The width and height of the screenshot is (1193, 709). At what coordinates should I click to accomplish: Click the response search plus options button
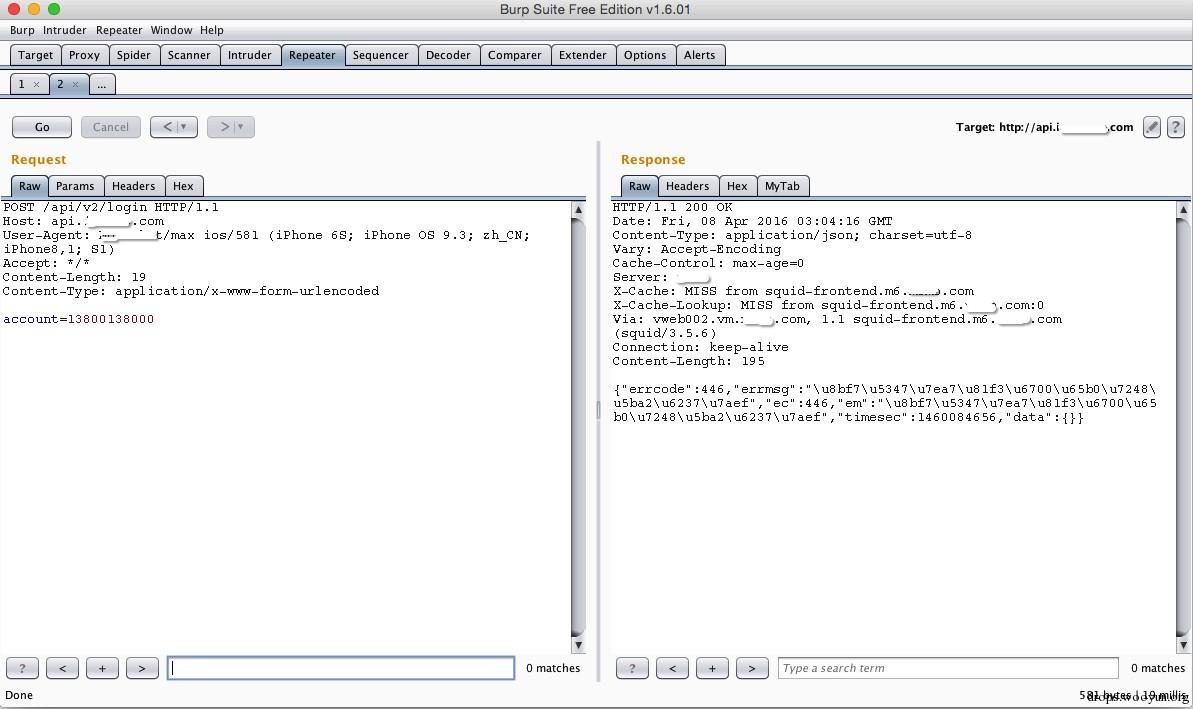click(712, 668)
